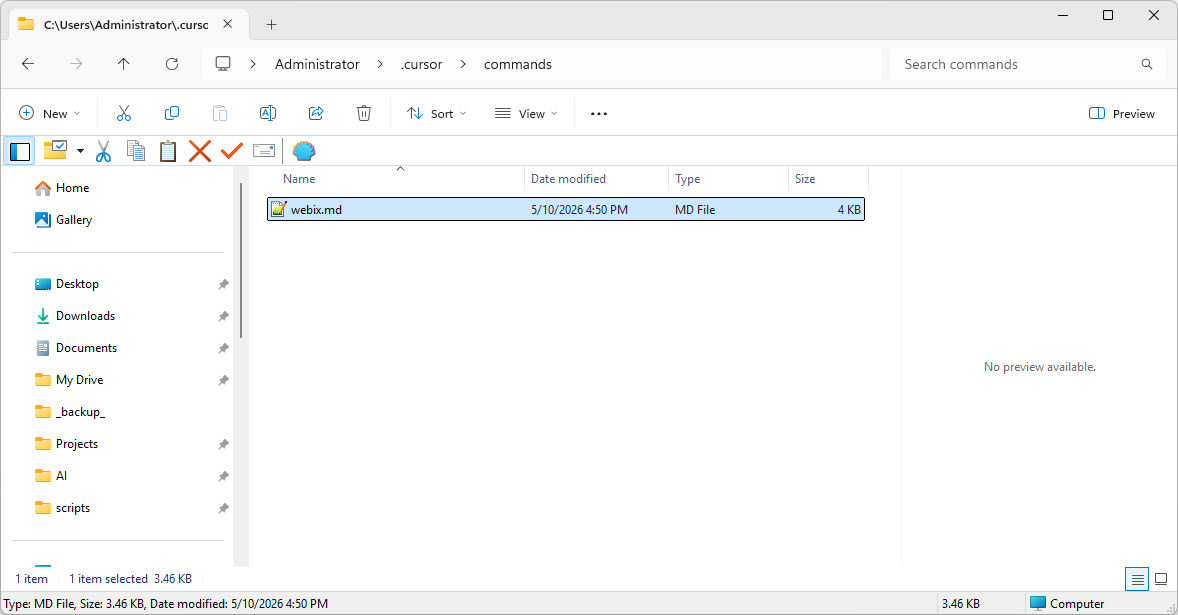The height and width of the screenshot is (615, 1178).
Task: Click the Cut icon in command bar
Action: click(124, 113)
